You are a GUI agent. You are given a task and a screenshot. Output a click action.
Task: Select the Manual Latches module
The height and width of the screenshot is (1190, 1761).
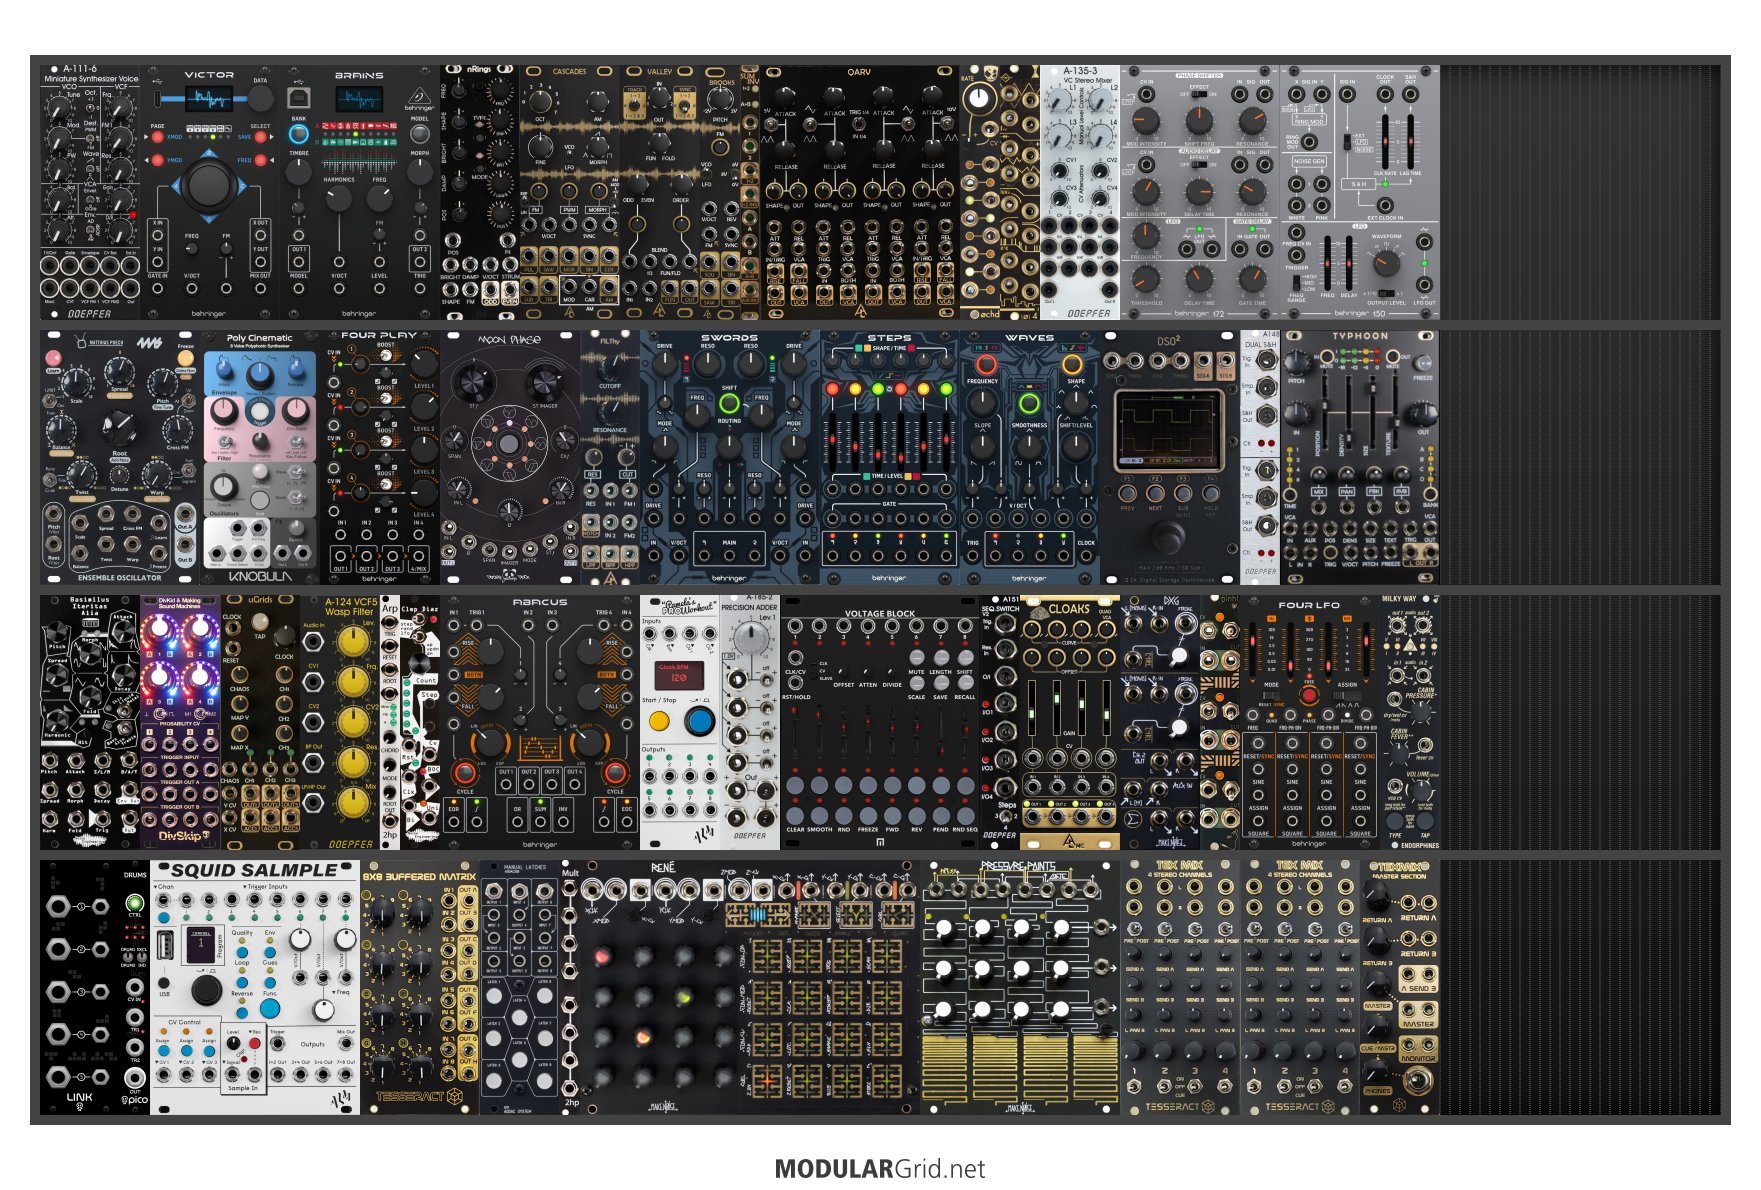click(x=520, y=987)
